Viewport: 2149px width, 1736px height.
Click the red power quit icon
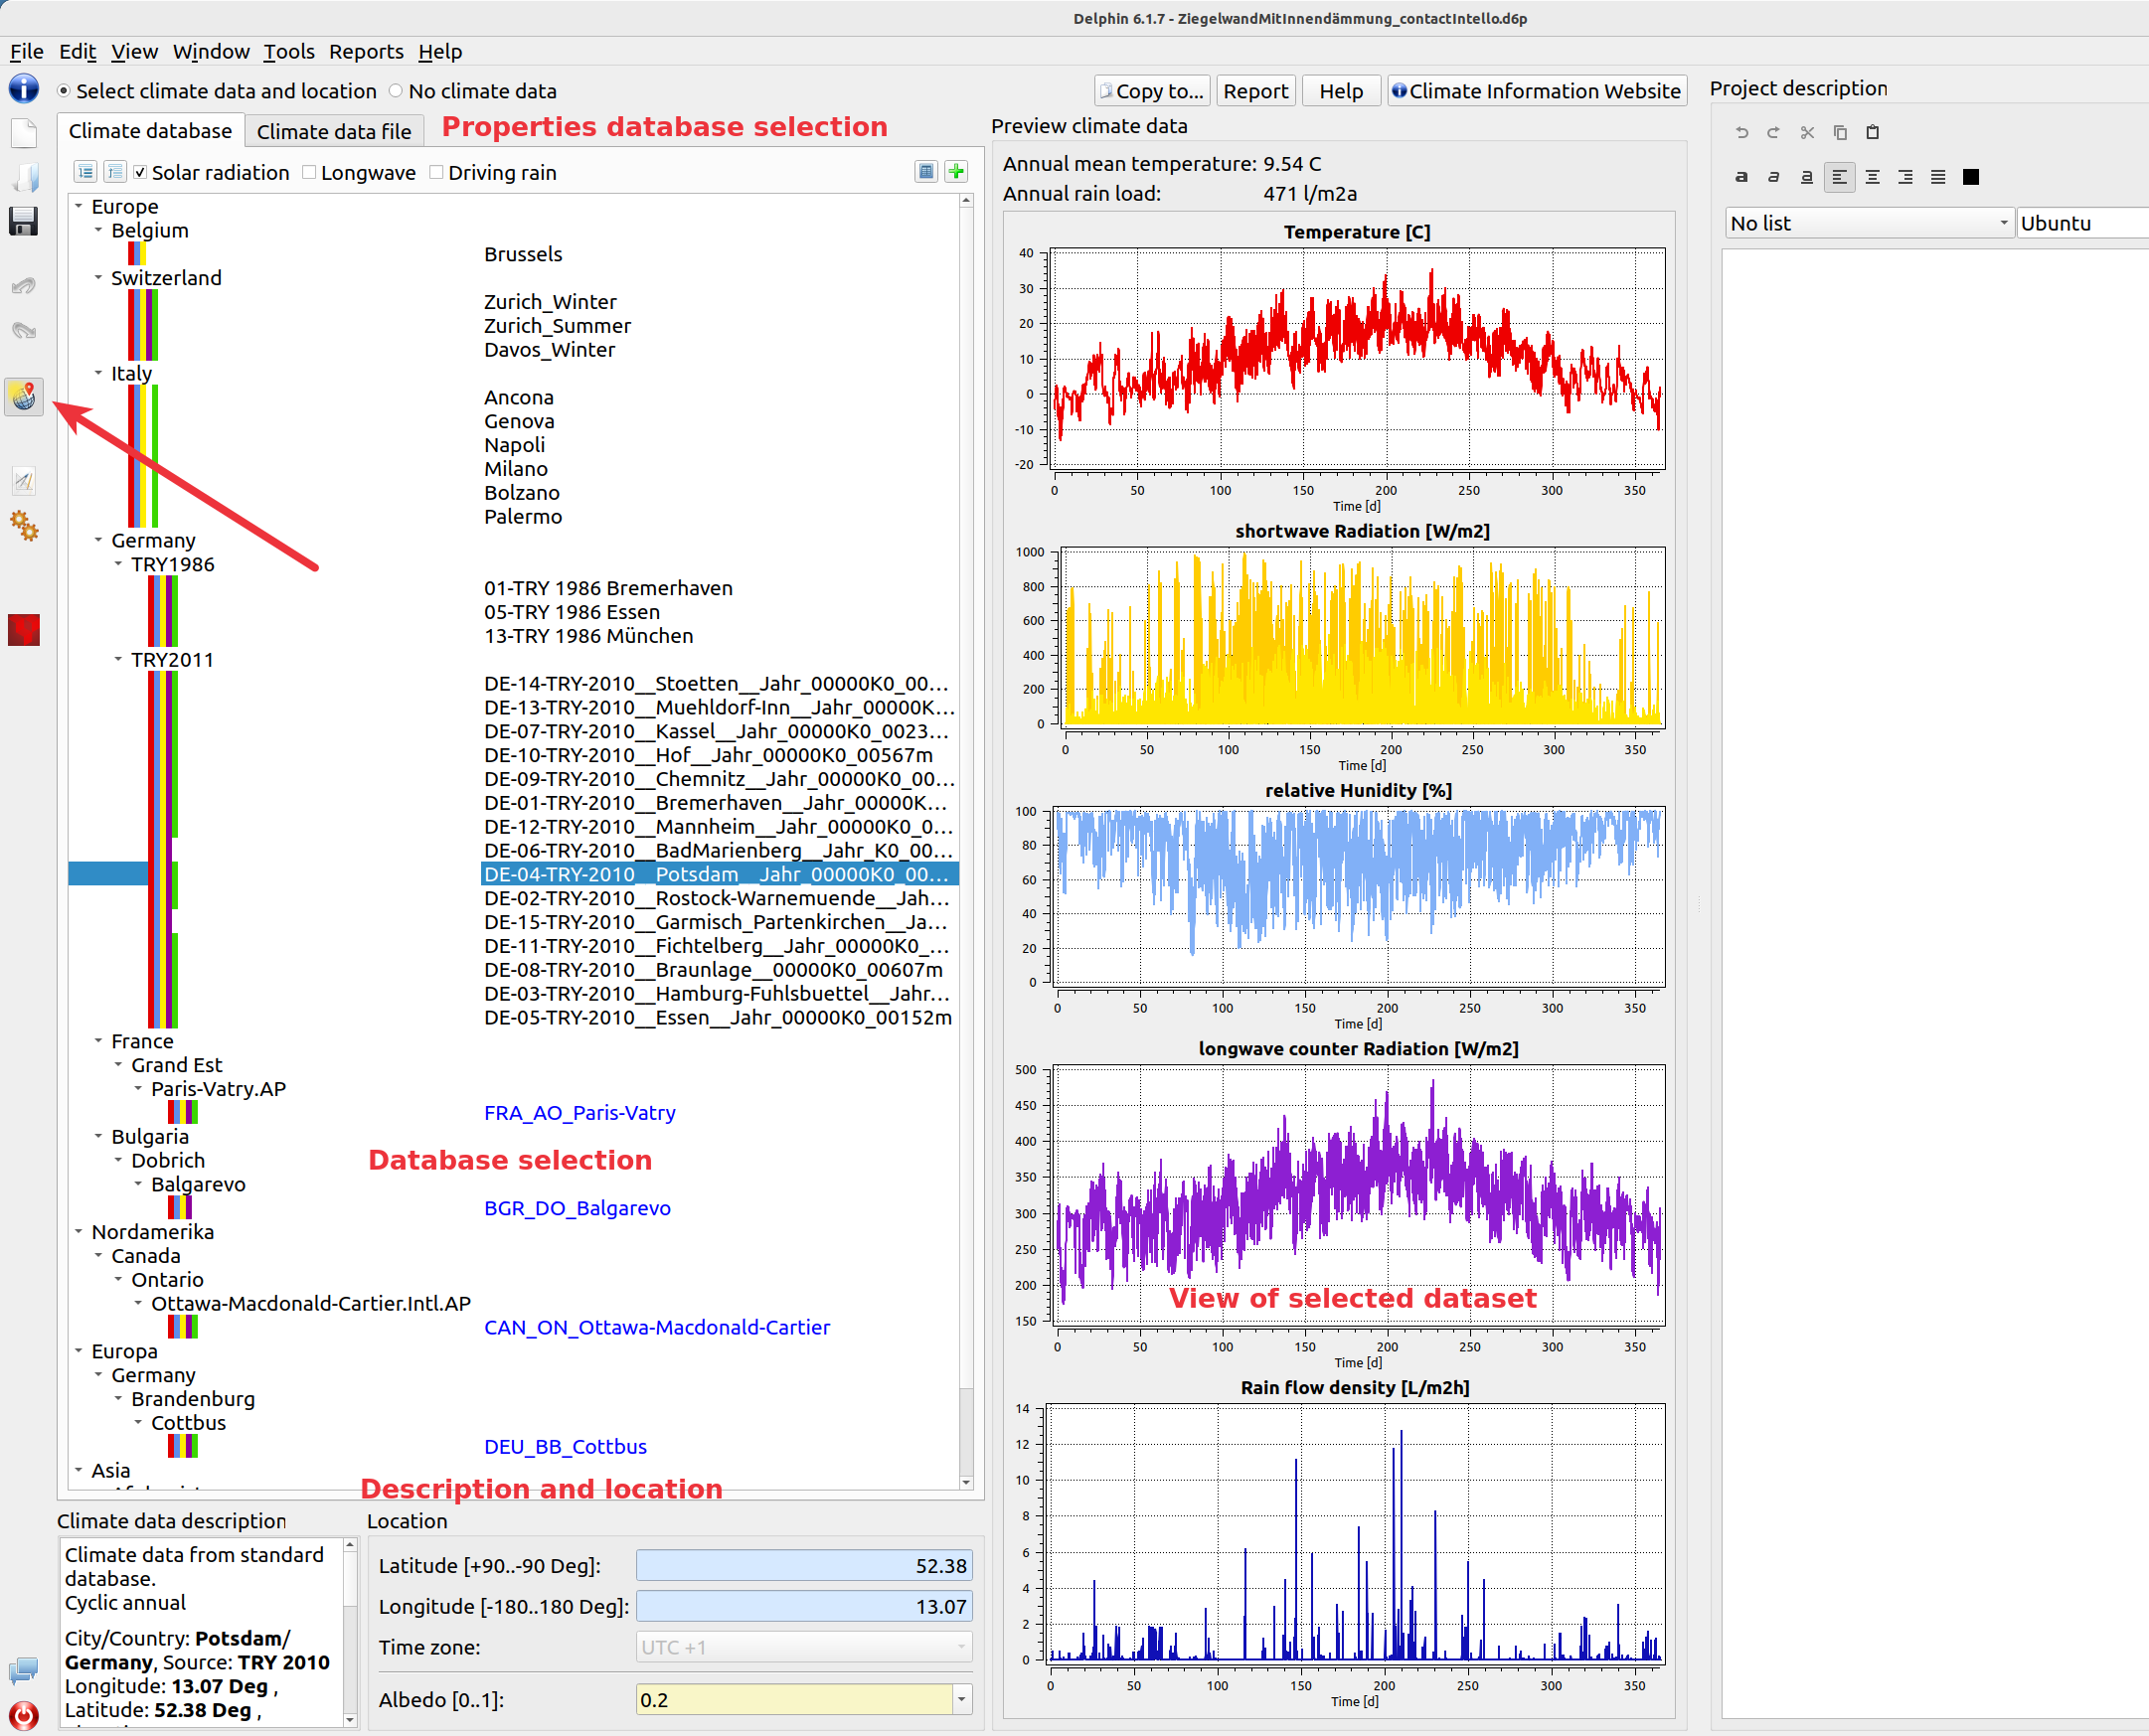pos(24,1714)
